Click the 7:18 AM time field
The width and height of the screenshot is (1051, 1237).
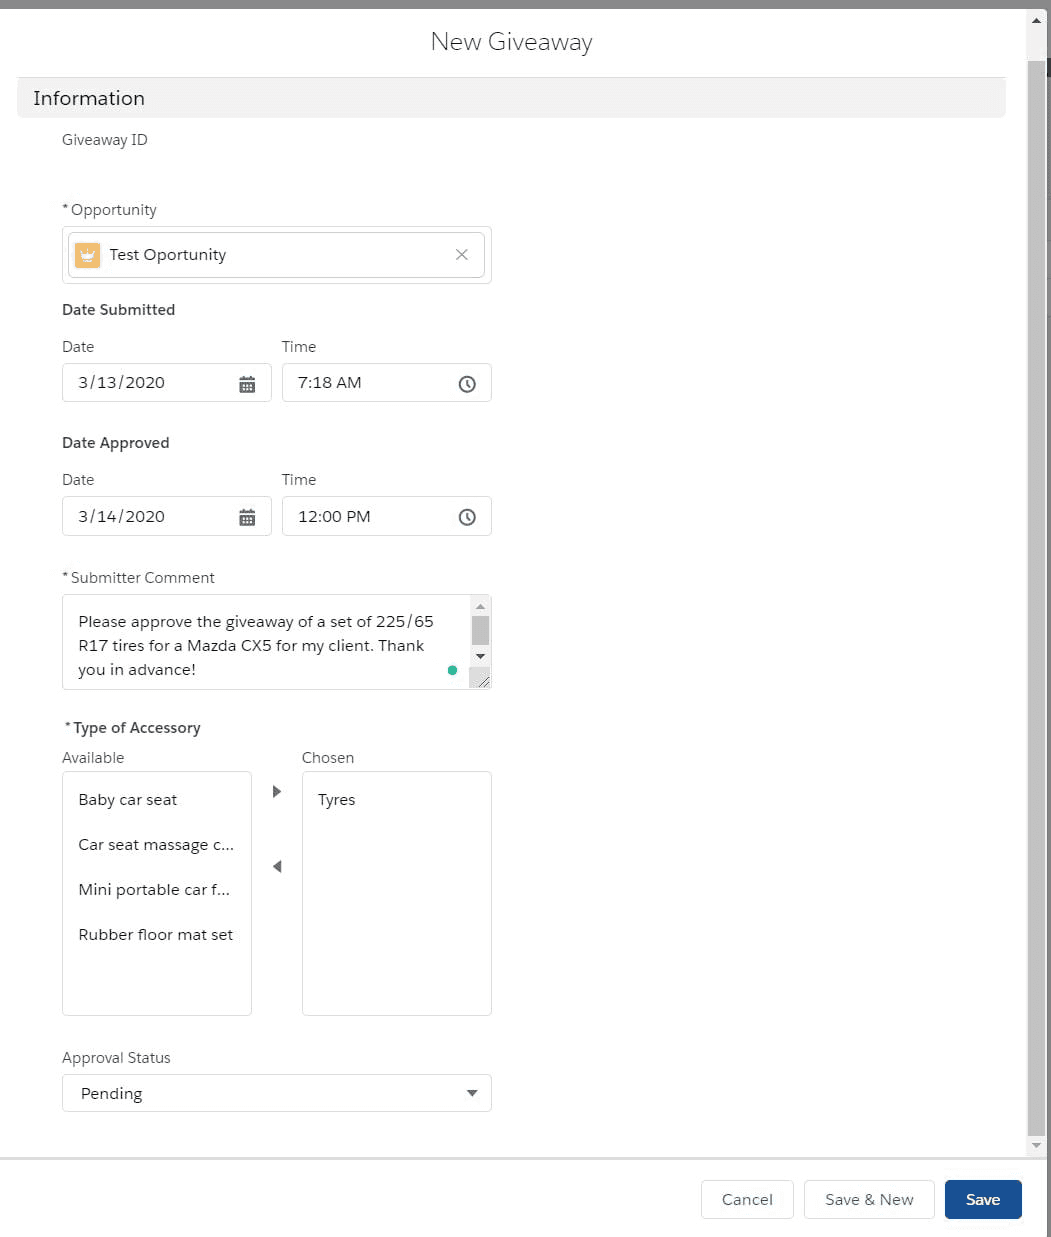pyautogui.click(x=387, y=383)
